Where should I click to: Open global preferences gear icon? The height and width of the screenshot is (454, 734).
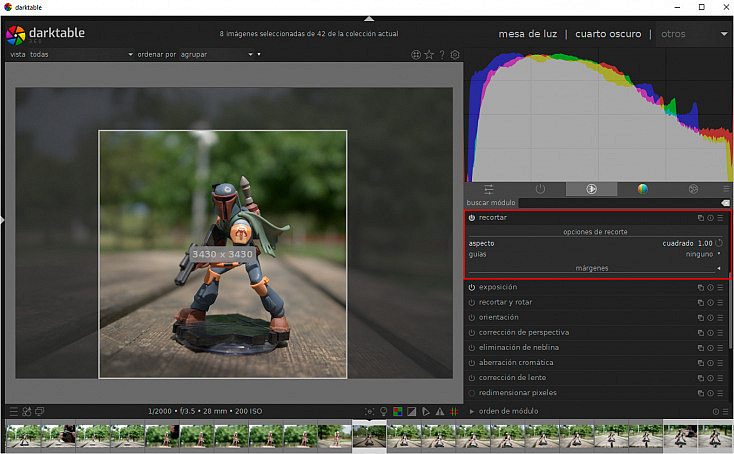coord(455,55)
